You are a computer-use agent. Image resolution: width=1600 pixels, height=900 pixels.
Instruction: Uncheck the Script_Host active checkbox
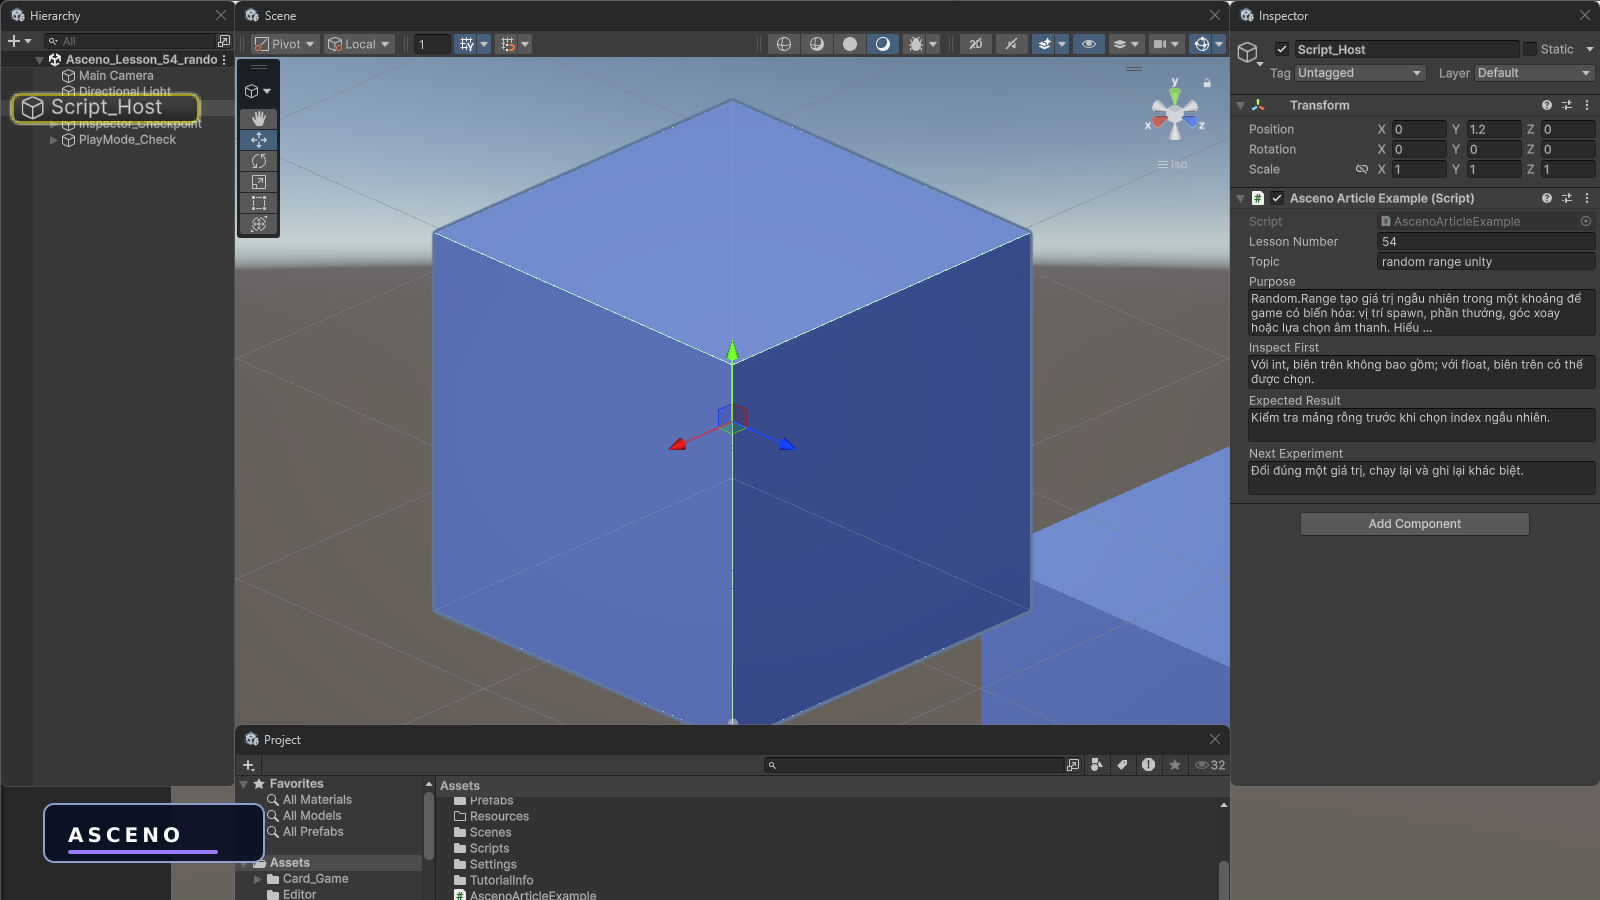click(x=1282, y=49)
